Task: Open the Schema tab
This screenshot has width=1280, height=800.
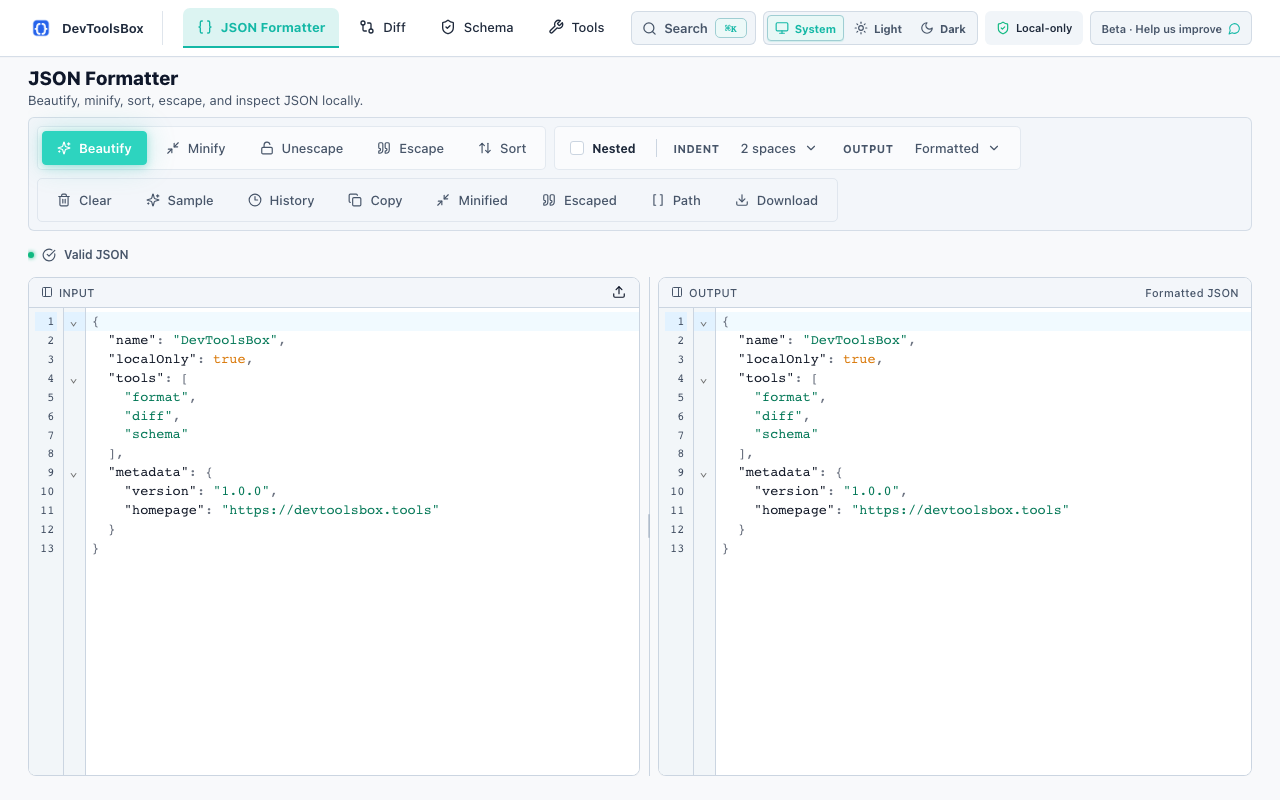Action: (x=477, y=28)
